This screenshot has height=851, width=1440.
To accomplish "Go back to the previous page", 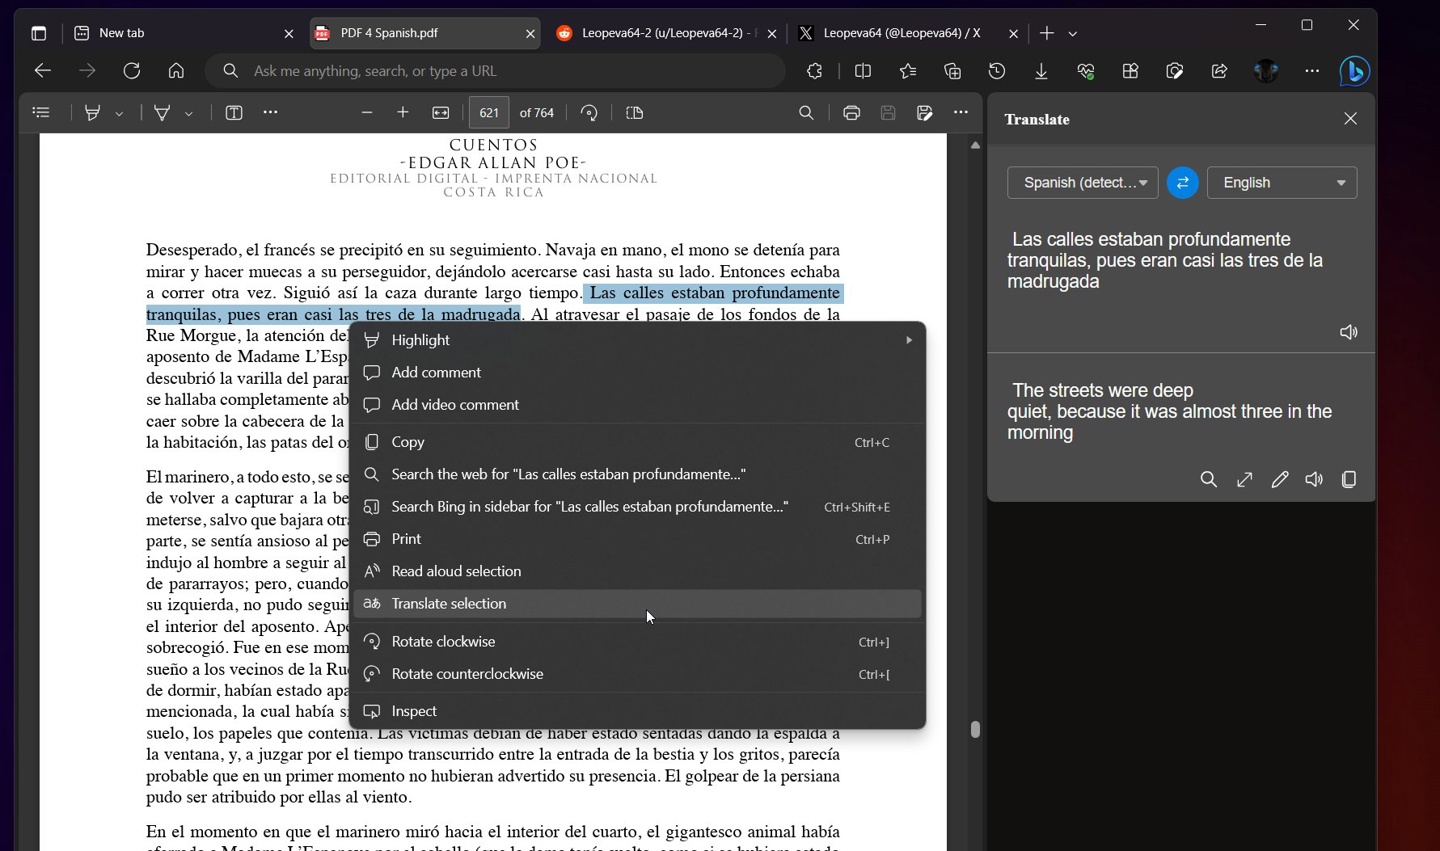I will (42, 71).
